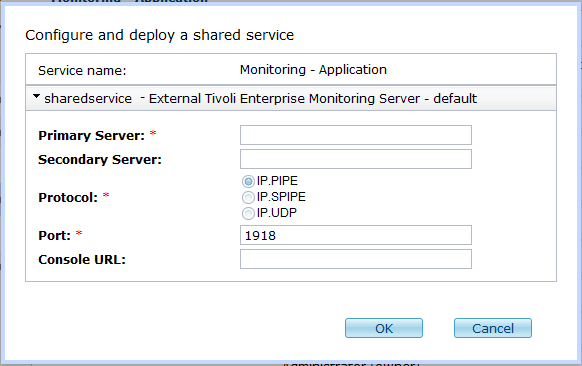Click the 'External Tivoli Enterprise Monitoring Server - default' header
The width and height of the screenshot is (582, 366).
pyautogui.click(x=313, y=99)
